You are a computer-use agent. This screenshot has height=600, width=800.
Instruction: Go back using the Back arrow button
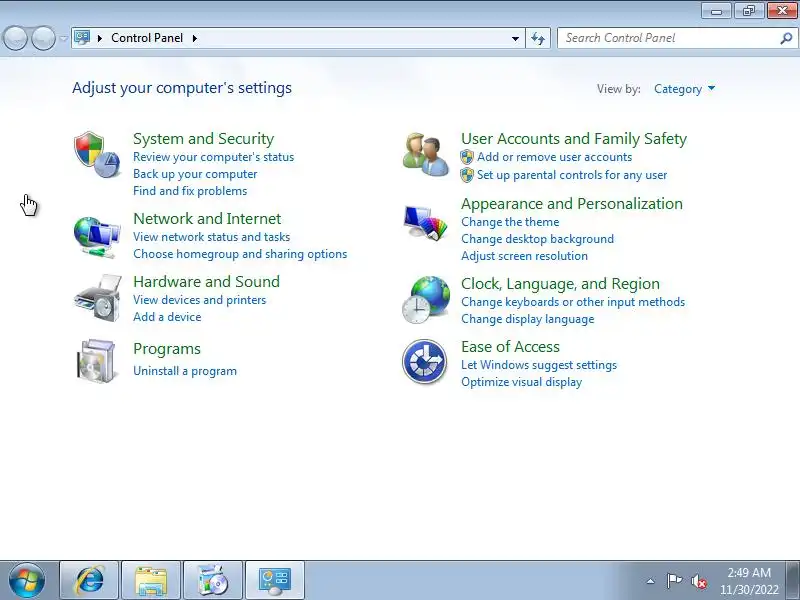(x=15, y=38)
